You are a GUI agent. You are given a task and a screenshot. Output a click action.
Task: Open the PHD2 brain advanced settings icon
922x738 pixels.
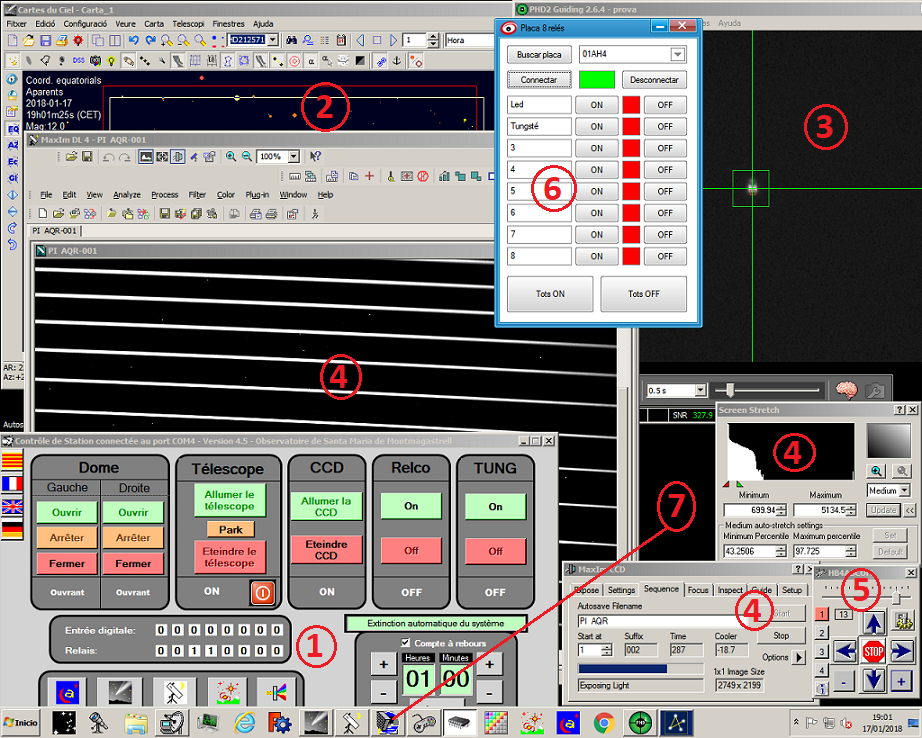(847, 390)
